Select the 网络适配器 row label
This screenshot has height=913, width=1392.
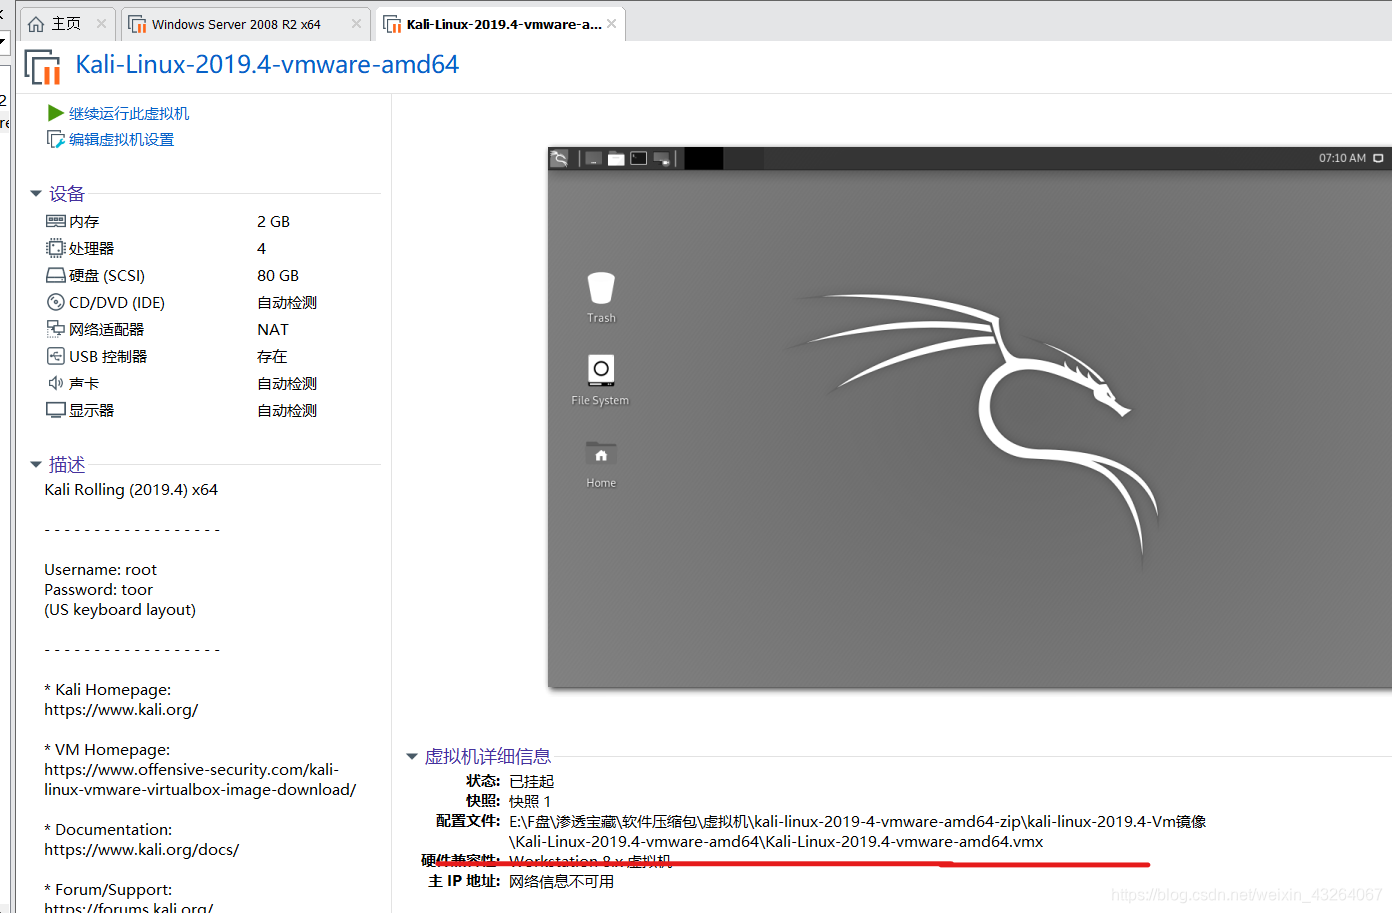click(106, 329)
